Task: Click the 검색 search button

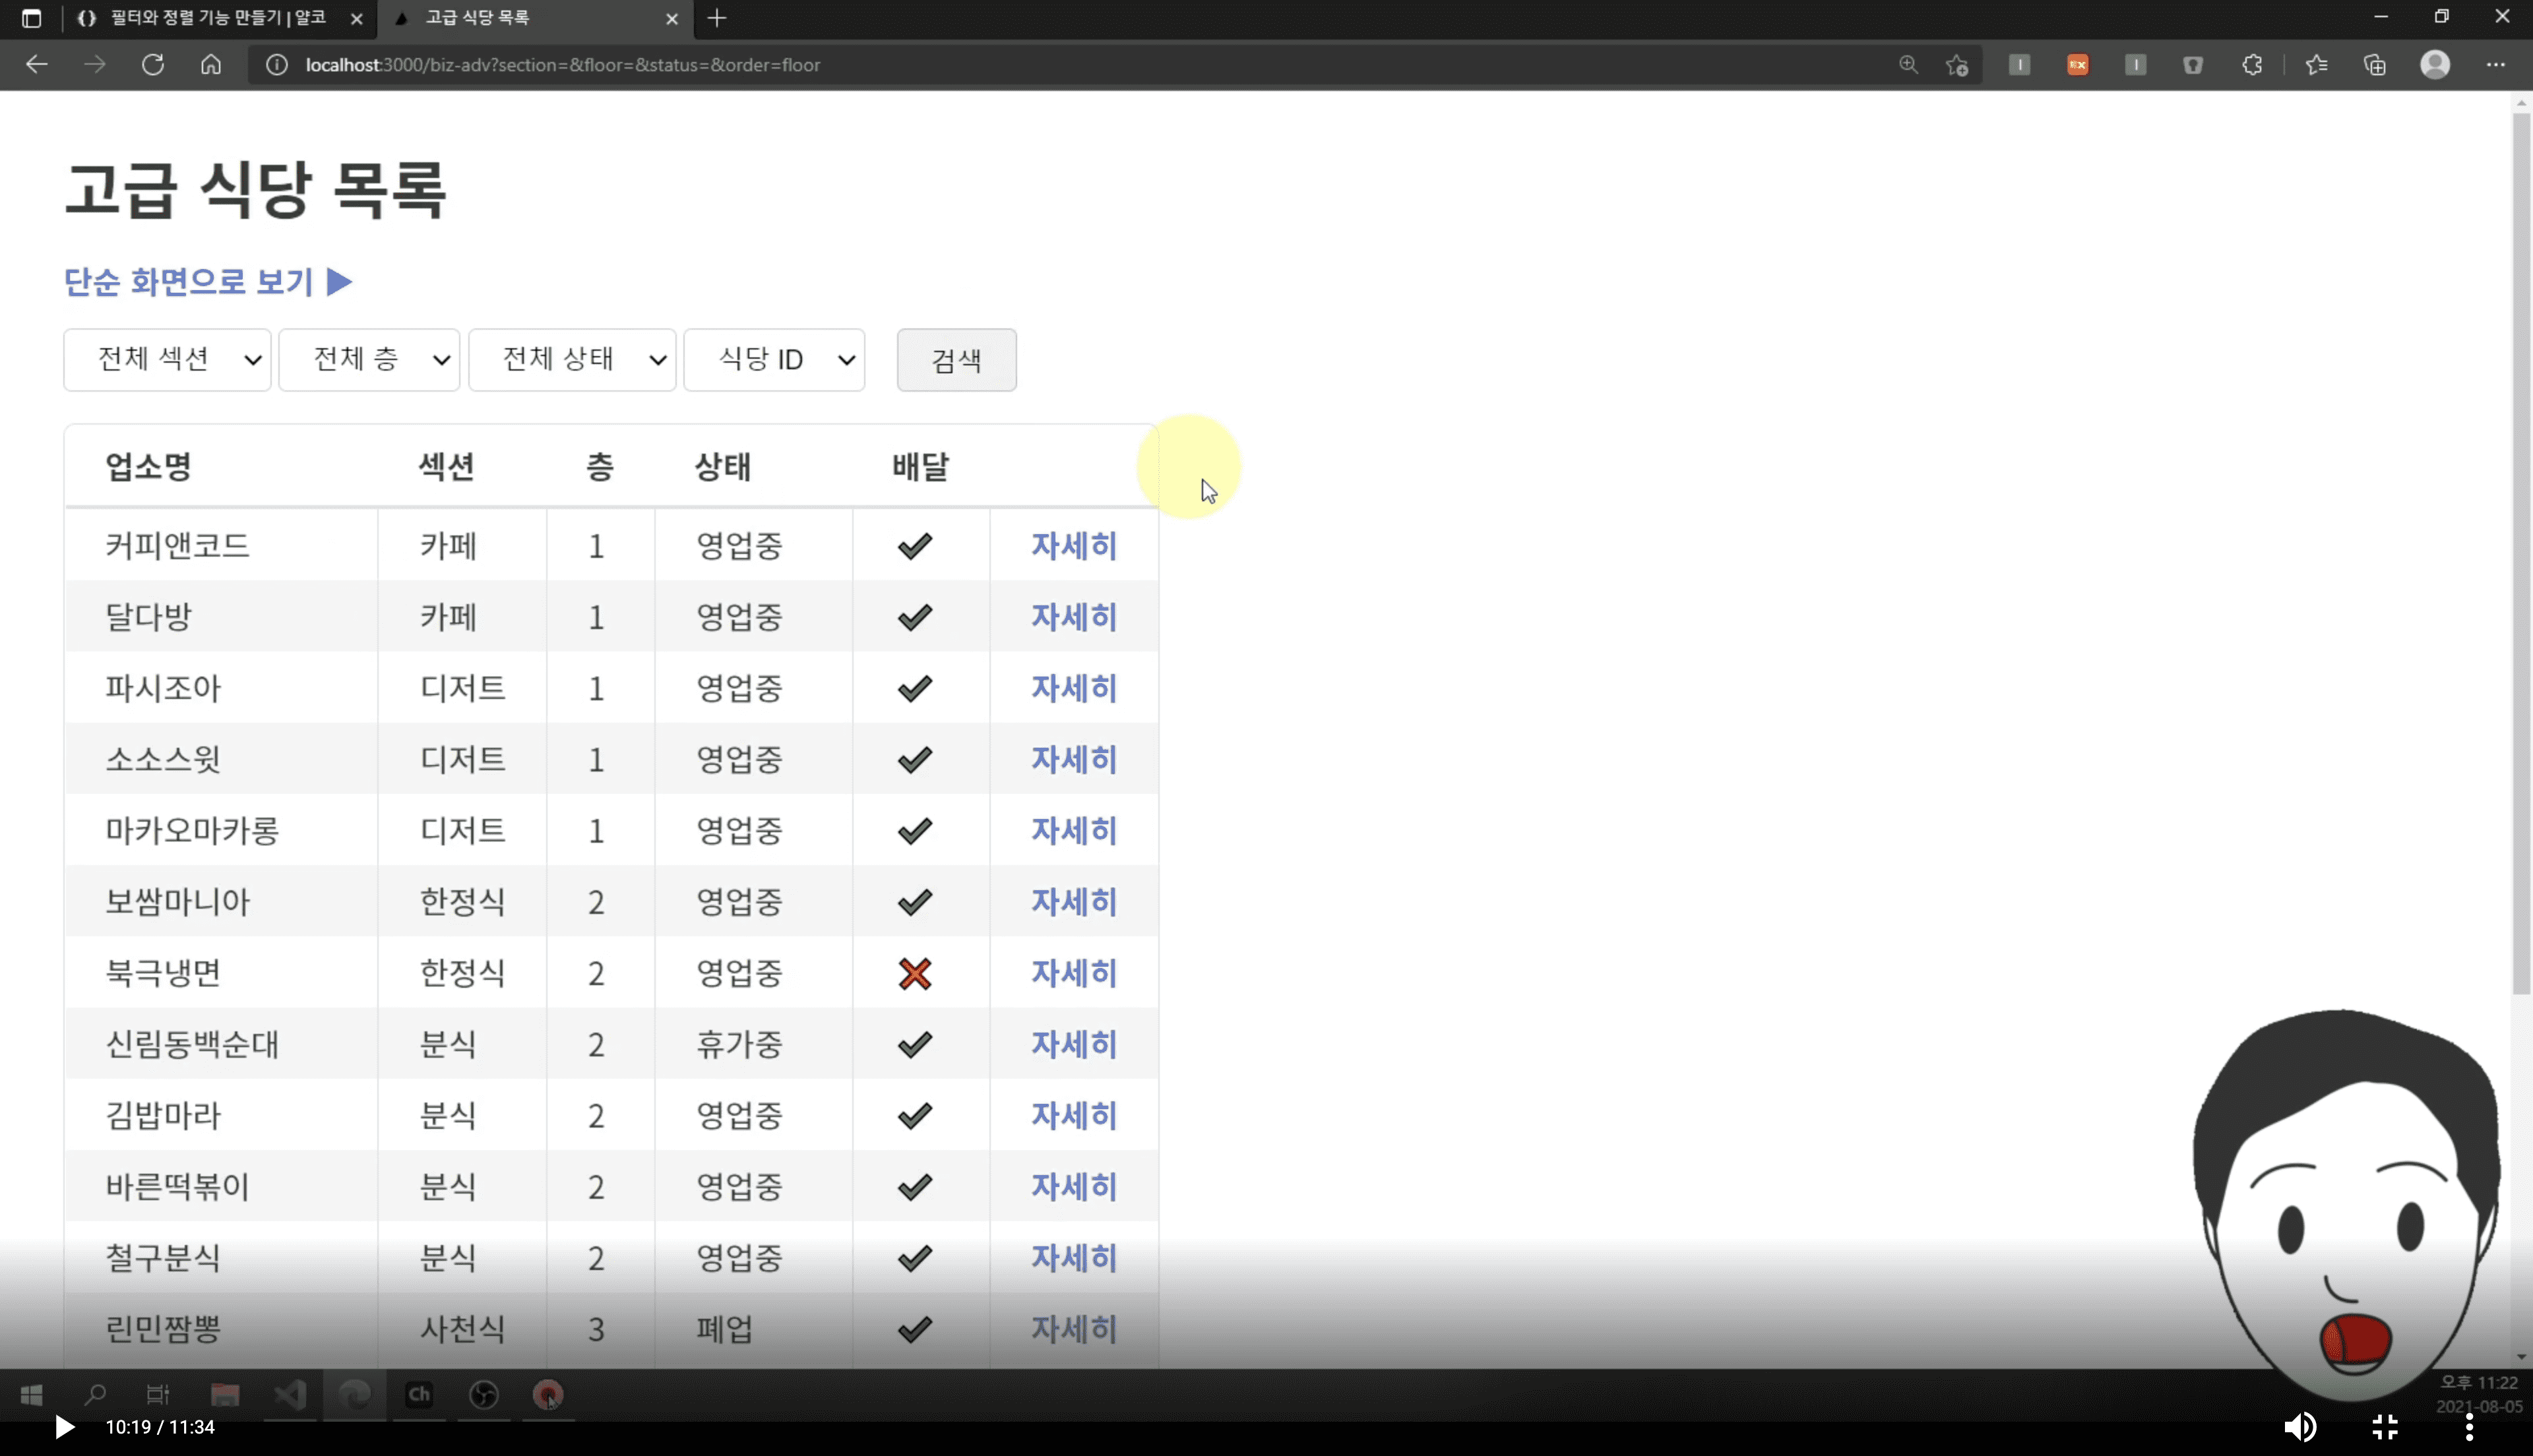Action: tap(957, 360)
